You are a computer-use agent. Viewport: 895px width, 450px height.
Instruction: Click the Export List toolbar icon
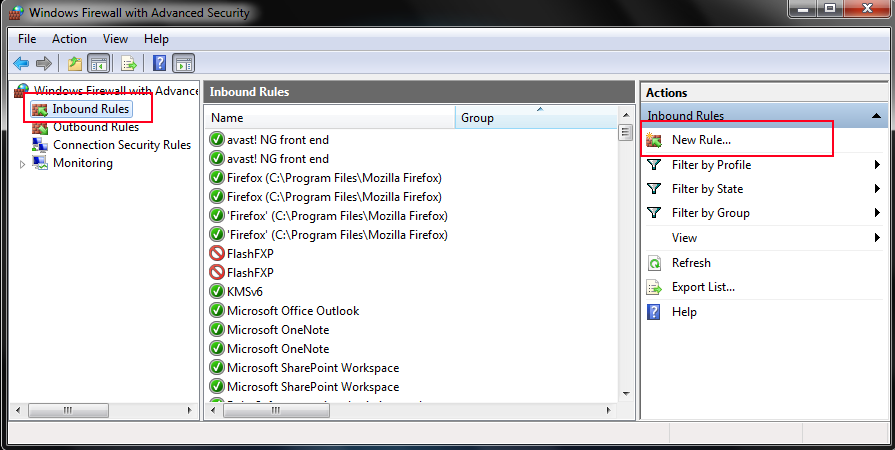click(x=129, y=63)
